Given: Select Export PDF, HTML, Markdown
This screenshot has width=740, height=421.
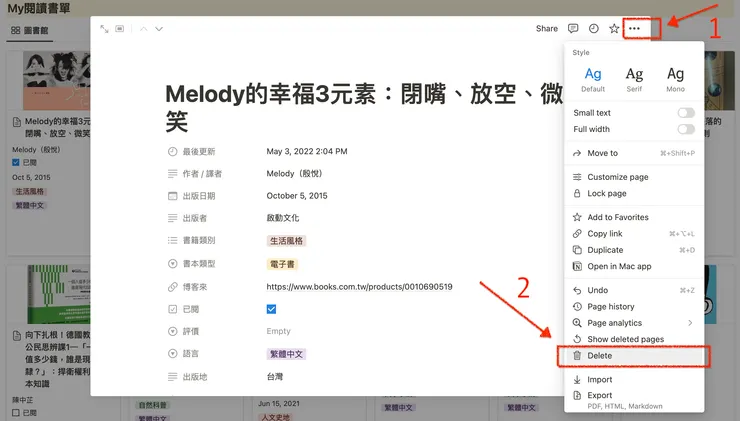Looking at the screenshot, I should pos(634,400).
